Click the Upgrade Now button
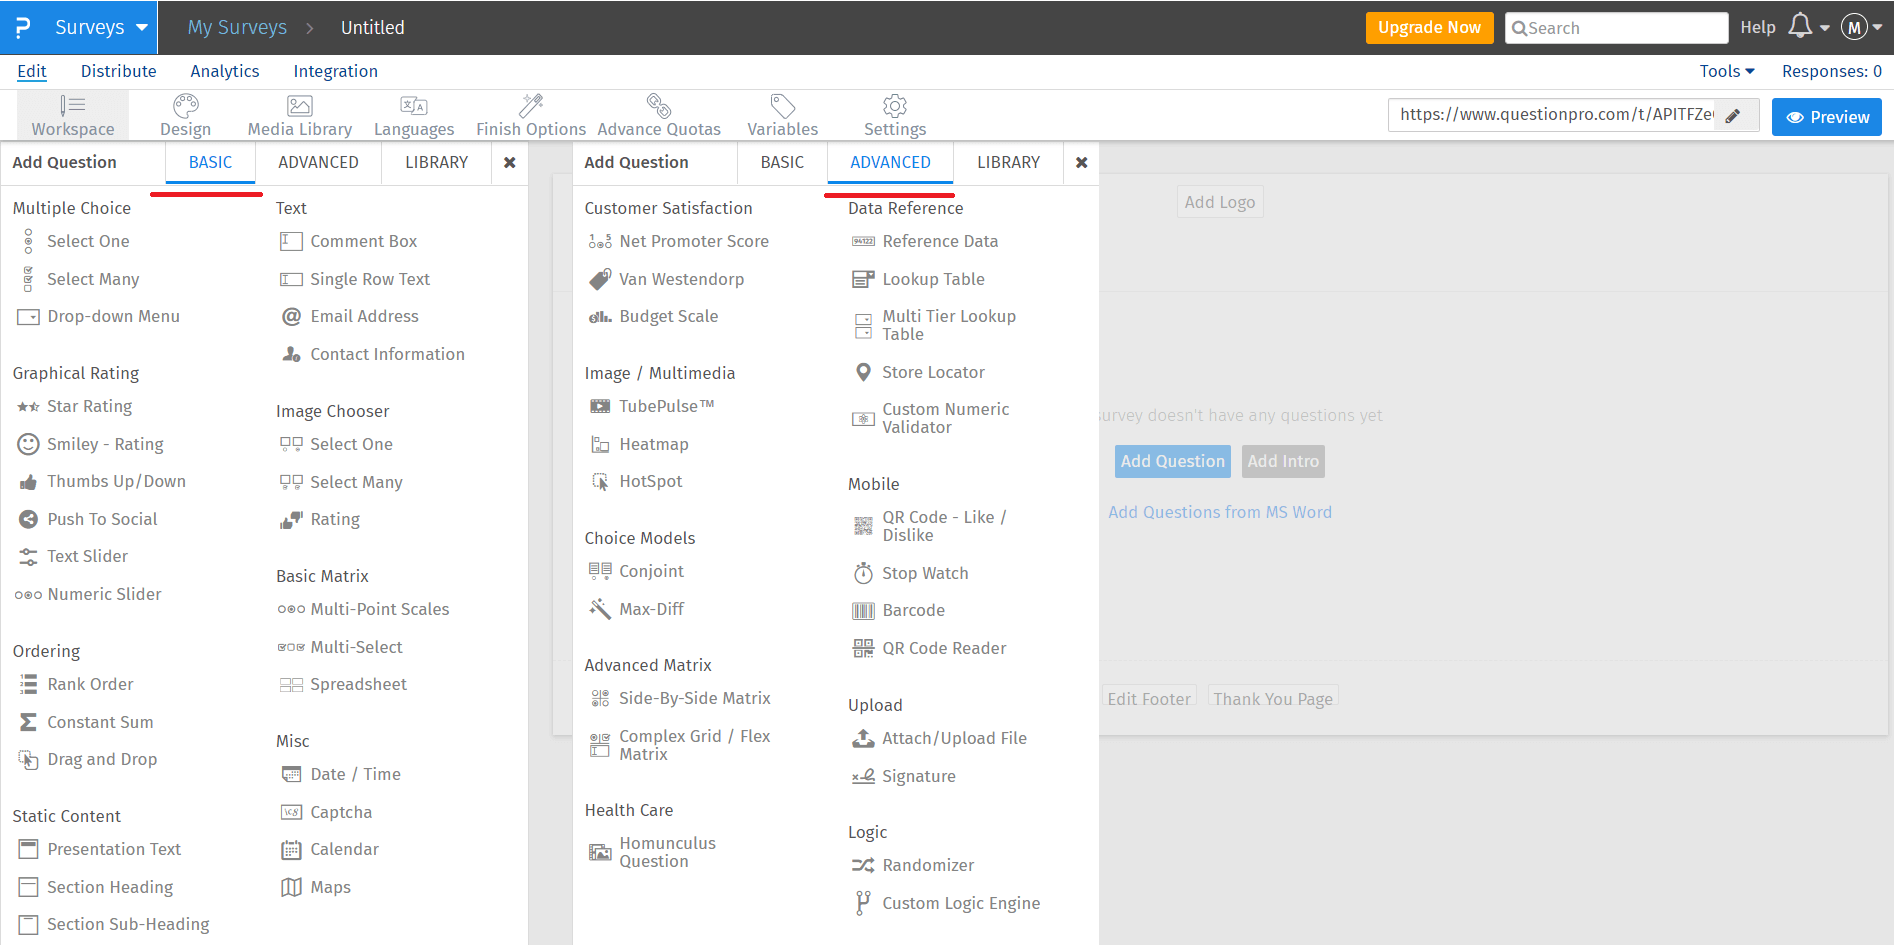Viewport: 1894px width, 945px height. (1428, 27)
